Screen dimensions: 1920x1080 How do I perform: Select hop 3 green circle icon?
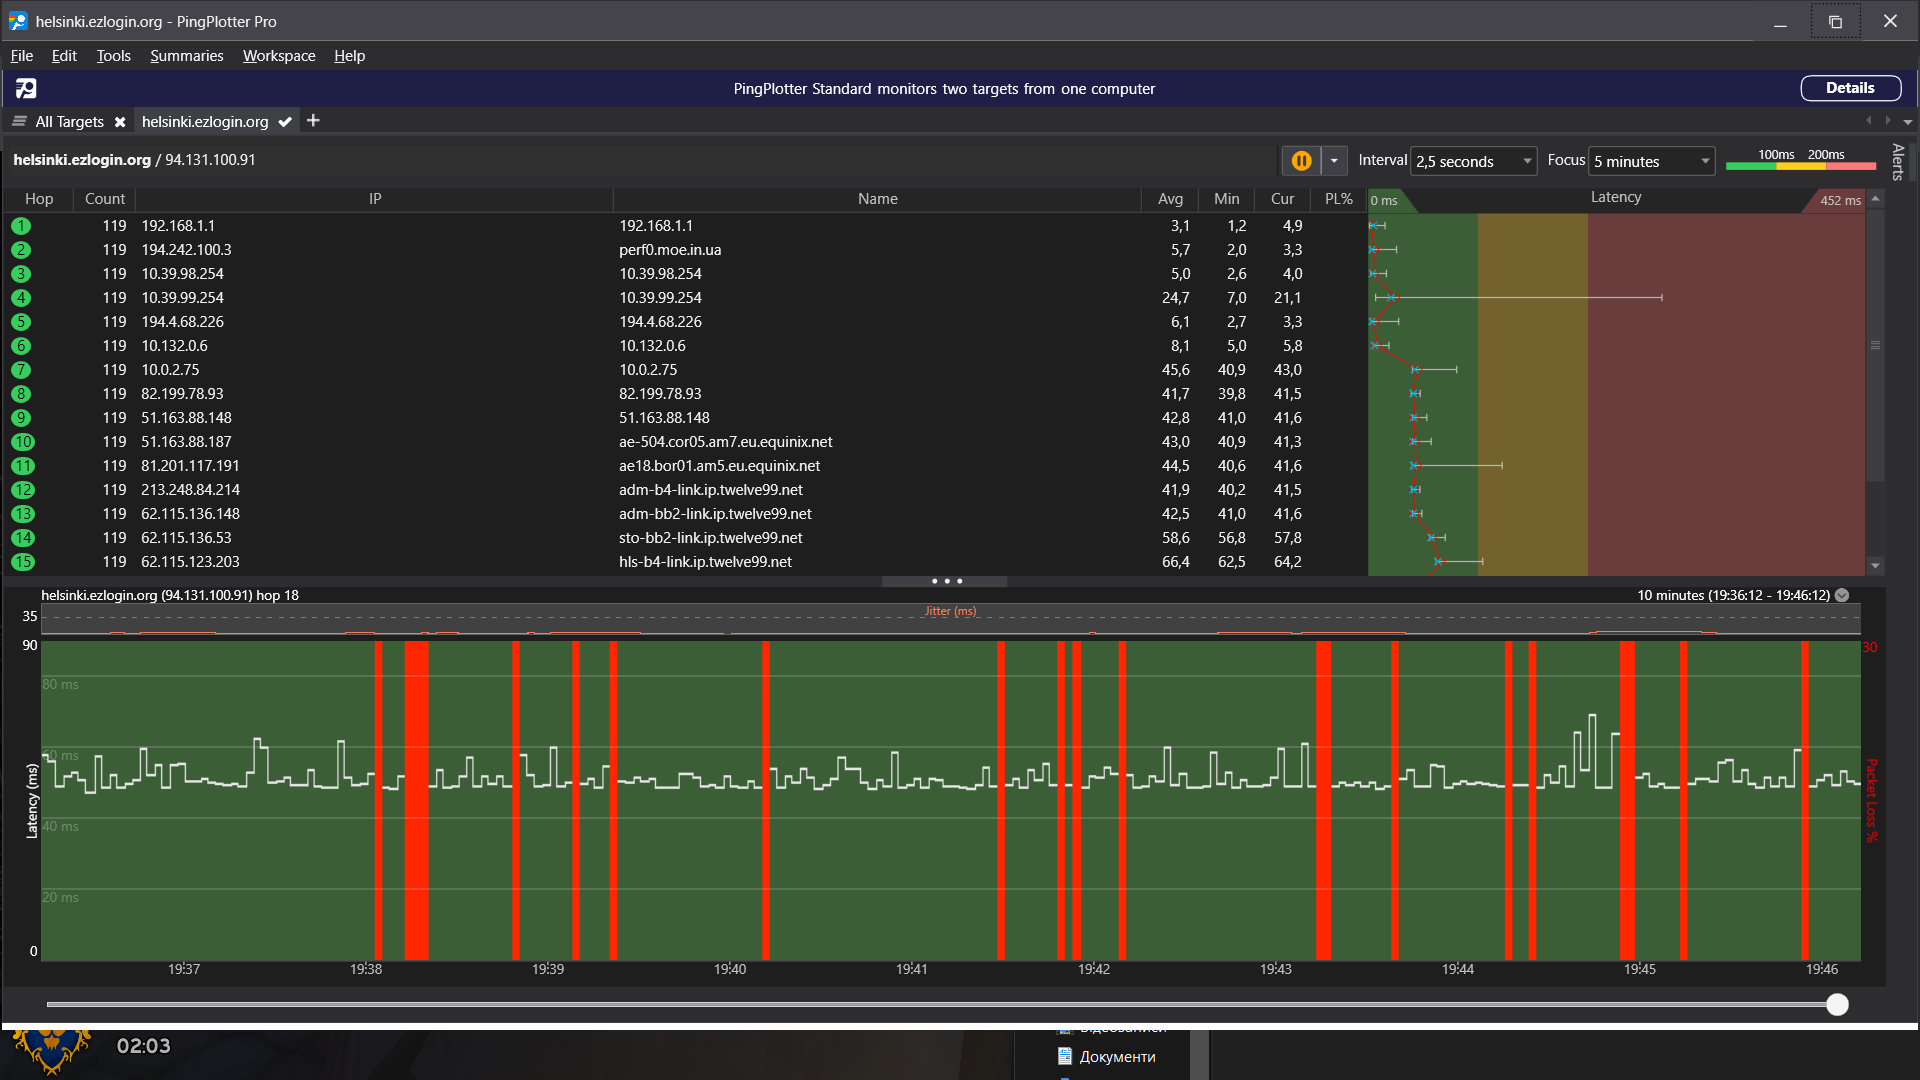click(x=21, y=274)
